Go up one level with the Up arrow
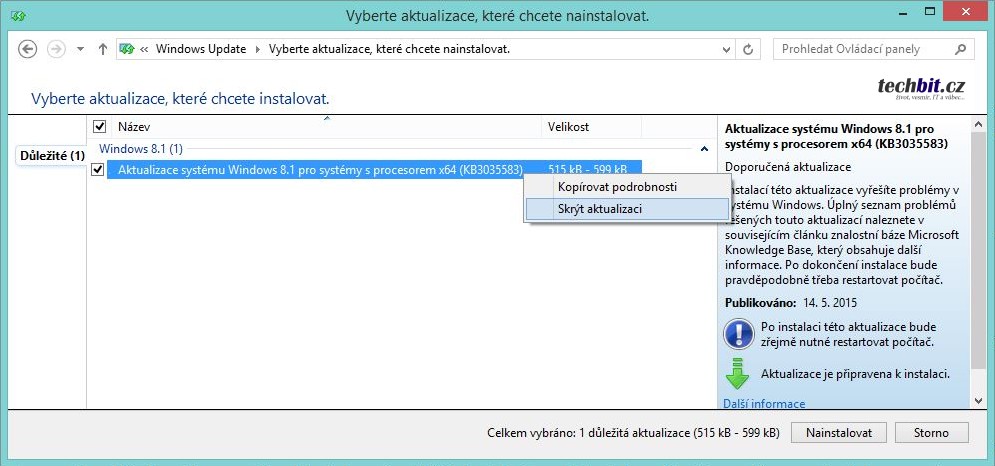Screen dimensions: 995x466 point(103,50)
